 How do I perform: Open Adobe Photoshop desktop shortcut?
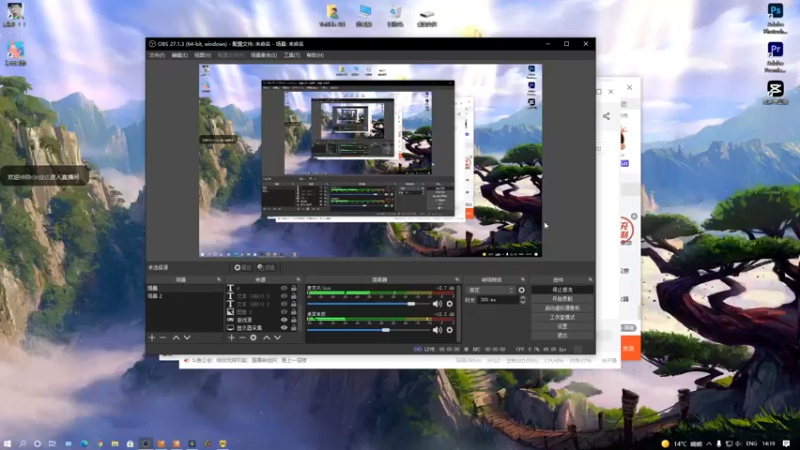tap(775, 18)
